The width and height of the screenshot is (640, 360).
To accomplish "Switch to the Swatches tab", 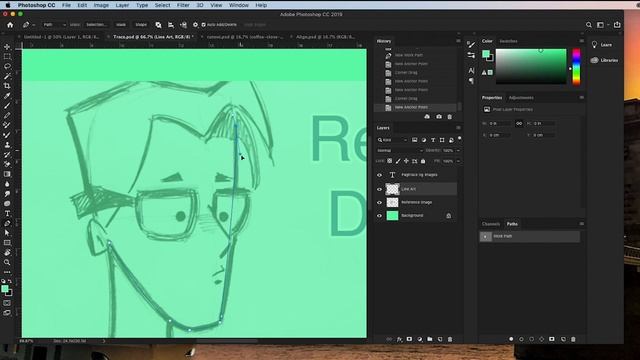I will (x=508, y=41).
